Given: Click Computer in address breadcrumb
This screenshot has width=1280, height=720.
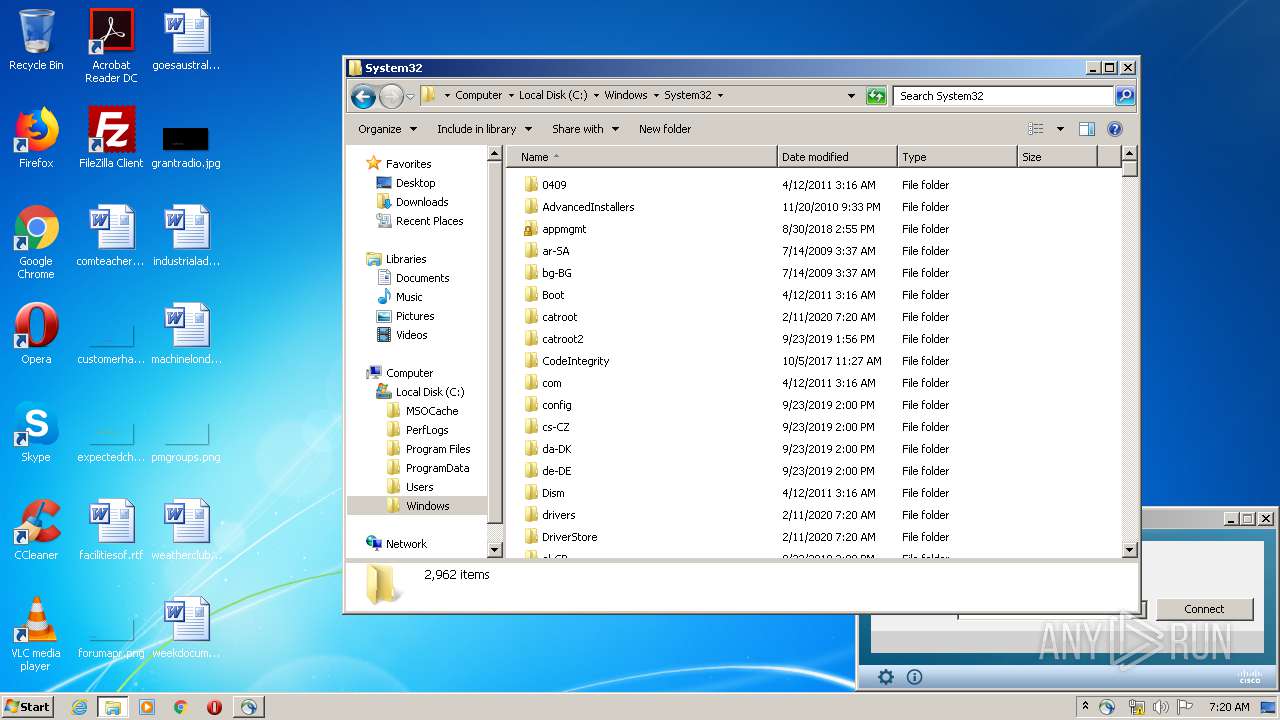Looking at the screenshot, I should [x=478, y=96].
